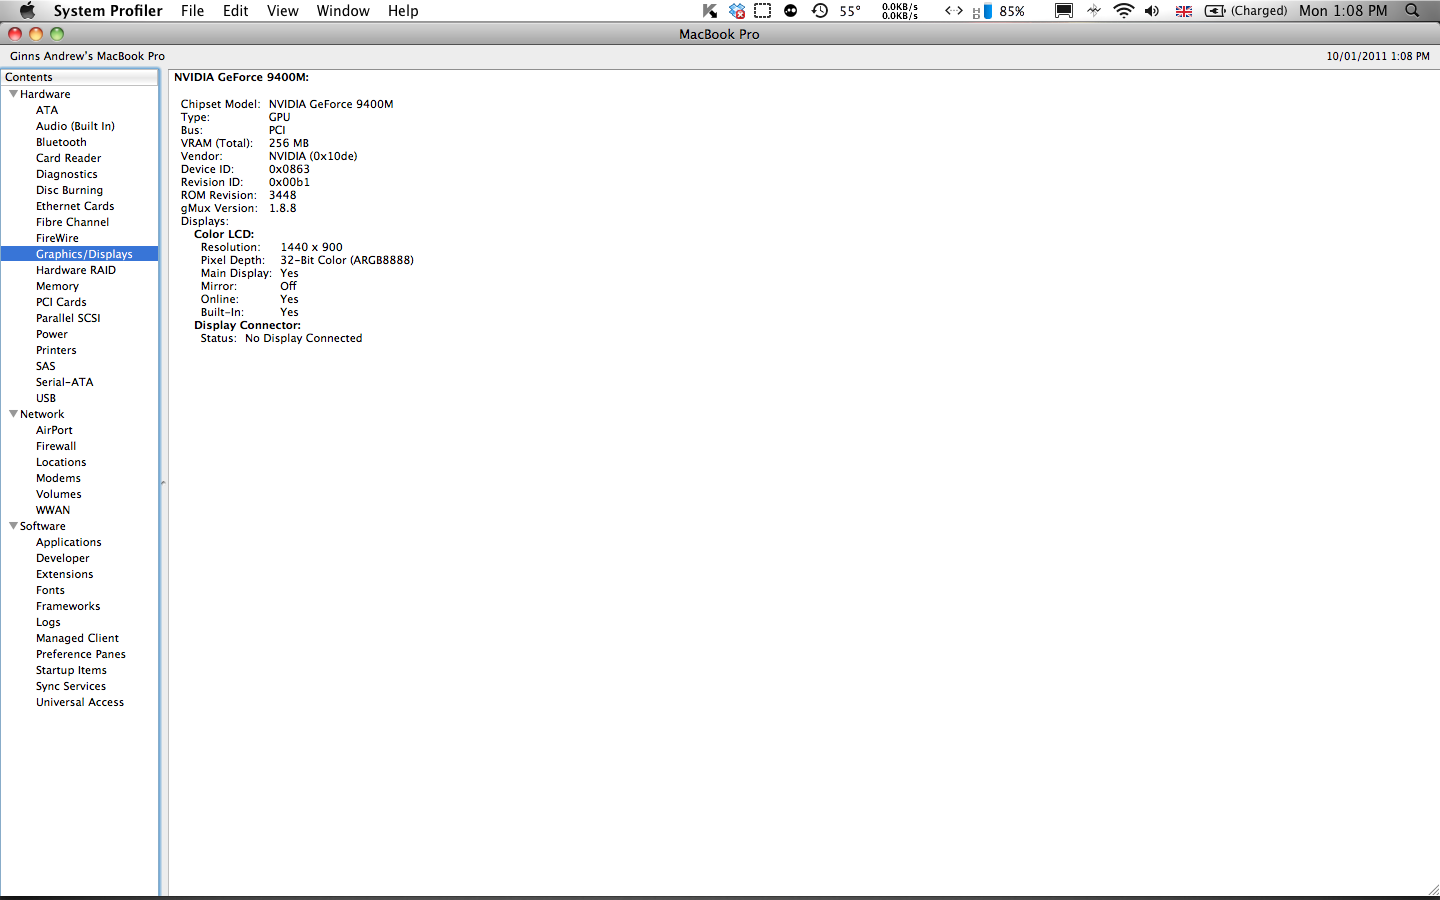
Task: Select Power in the sidebar
Action: pyautogui.click(x=52, y=334)
